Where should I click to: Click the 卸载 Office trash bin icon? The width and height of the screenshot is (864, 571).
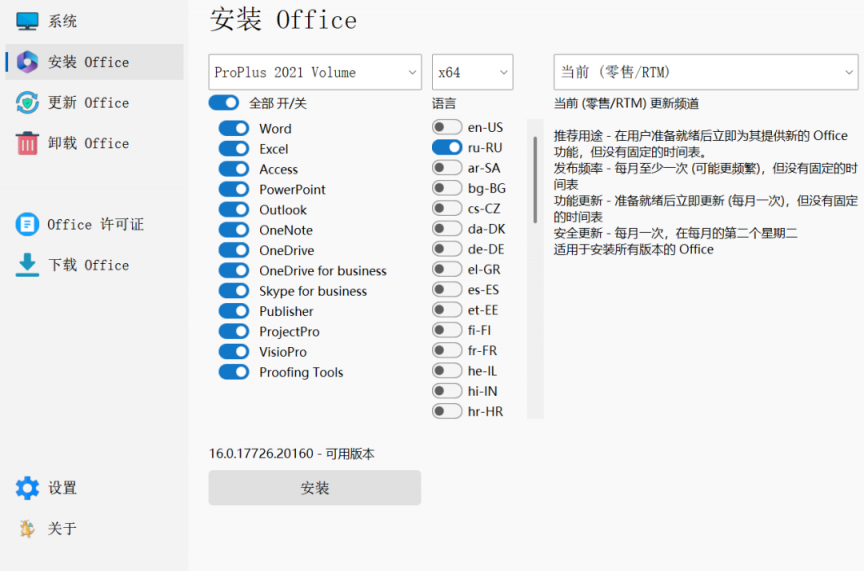click(x=27, y=143)
